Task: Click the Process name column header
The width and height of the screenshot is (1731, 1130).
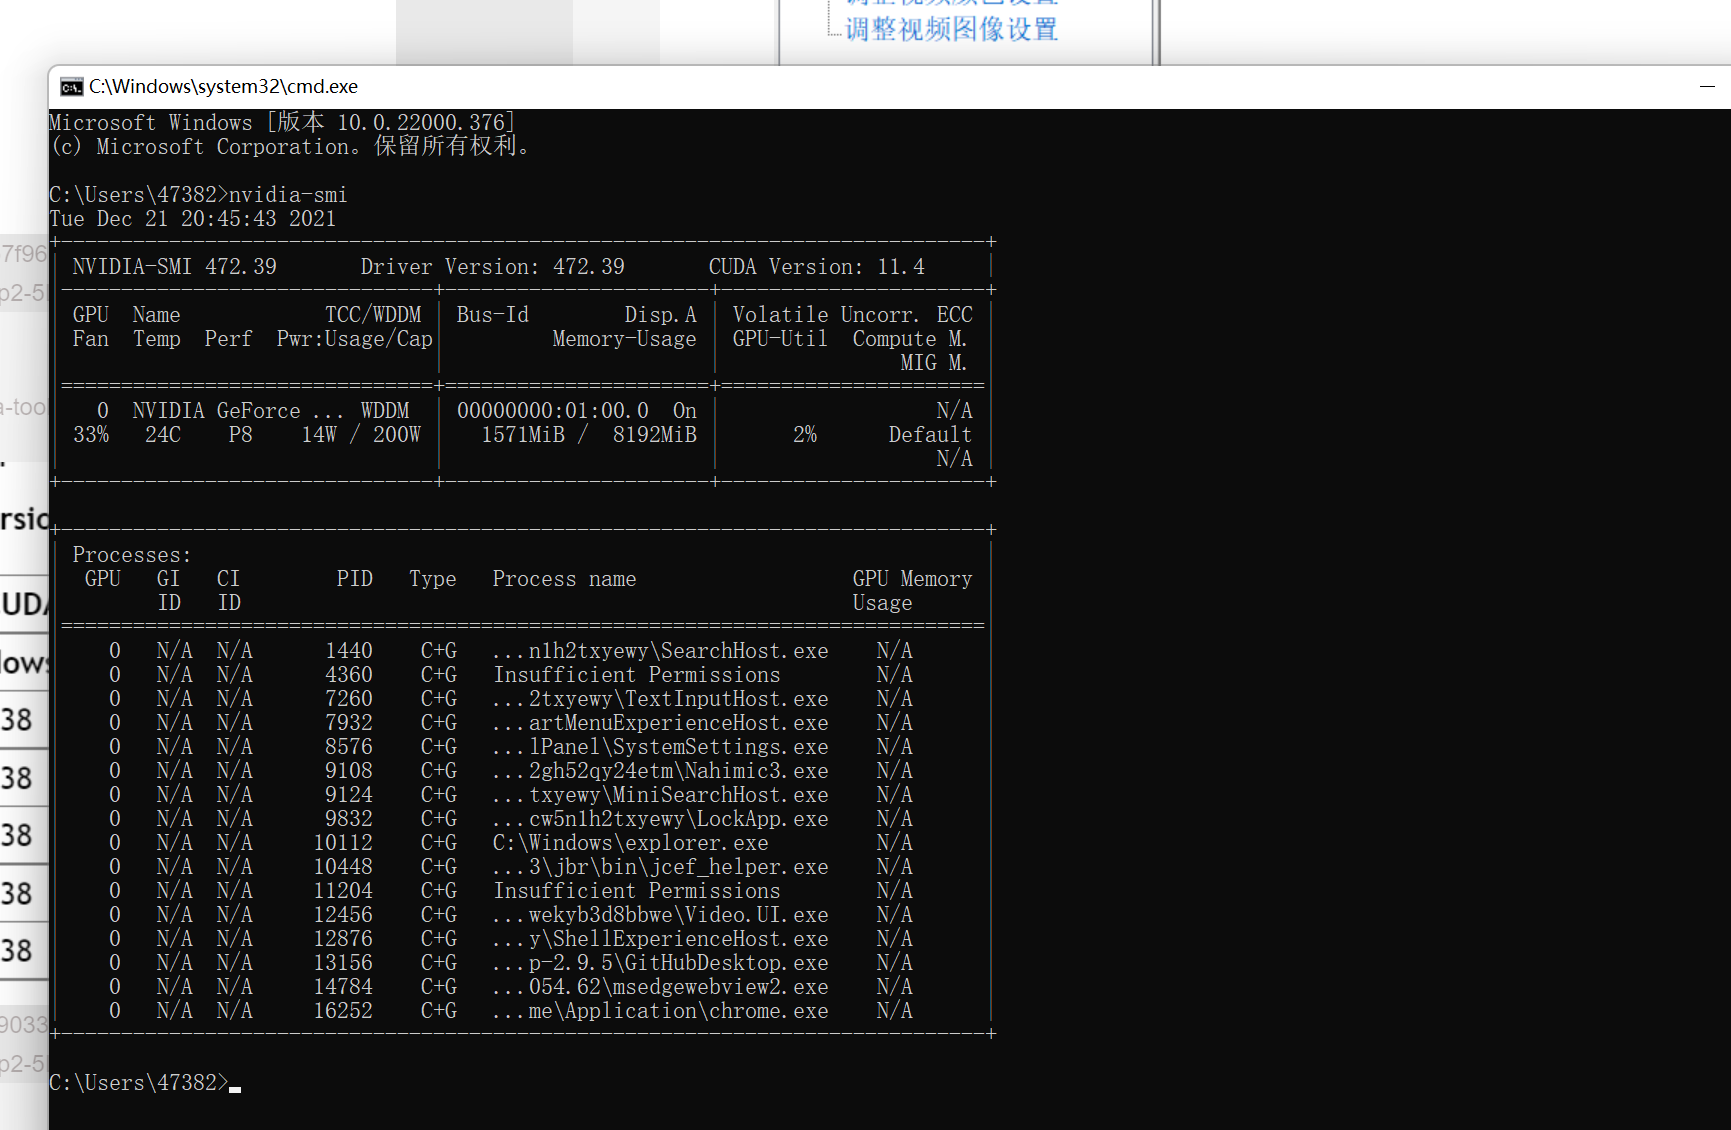Action: pyautogui.click(x=564, y=579)
